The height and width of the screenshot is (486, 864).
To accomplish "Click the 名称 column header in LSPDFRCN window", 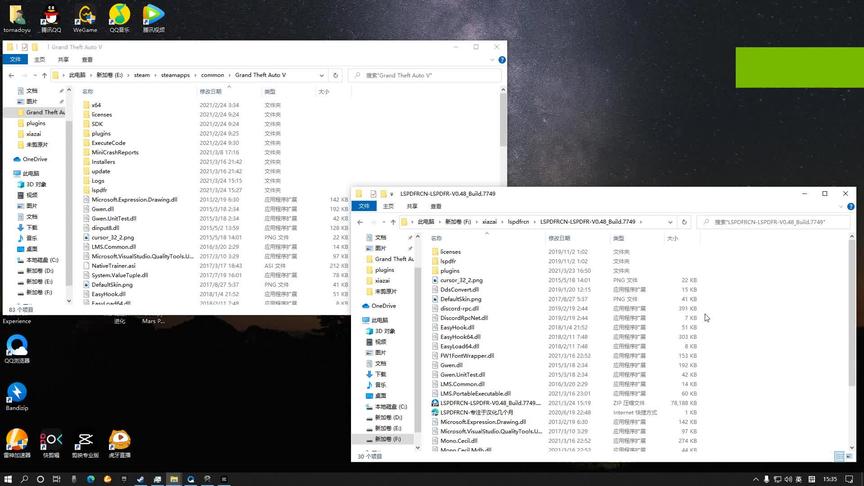I will pos(437,238).
